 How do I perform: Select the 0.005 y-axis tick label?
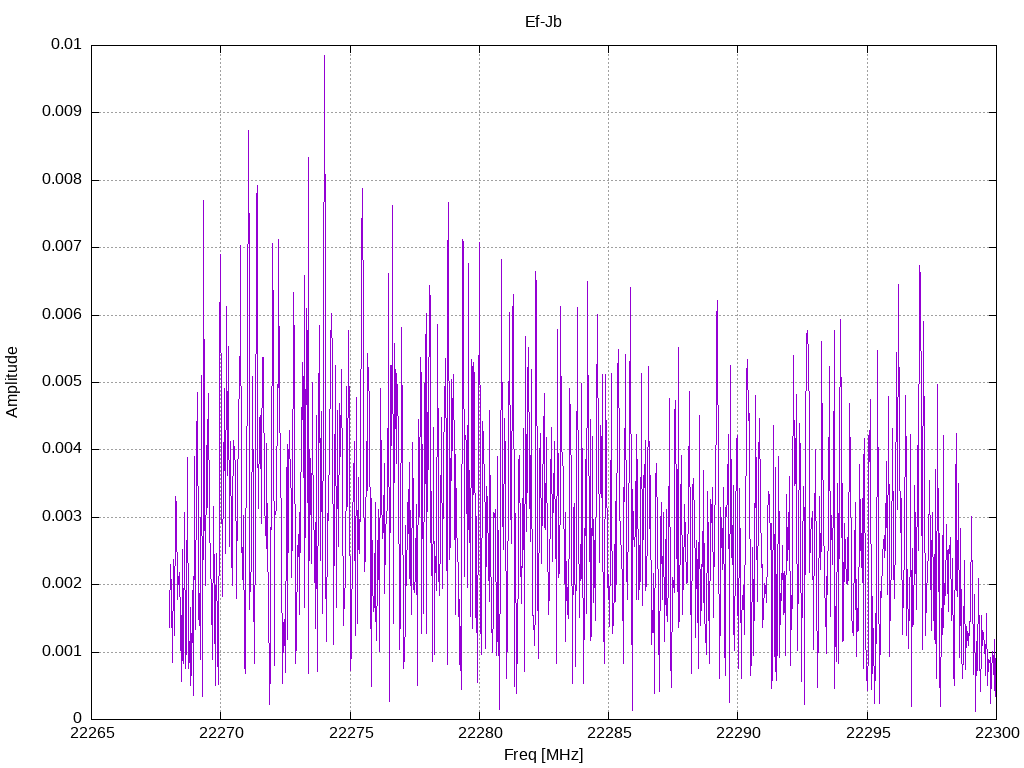point(62,382)
